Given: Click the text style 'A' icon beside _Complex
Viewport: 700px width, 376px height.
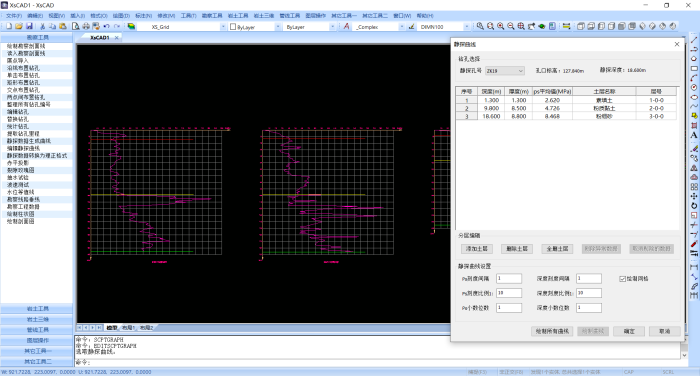Looking at the screenshot, I should (x=346, y=27).
